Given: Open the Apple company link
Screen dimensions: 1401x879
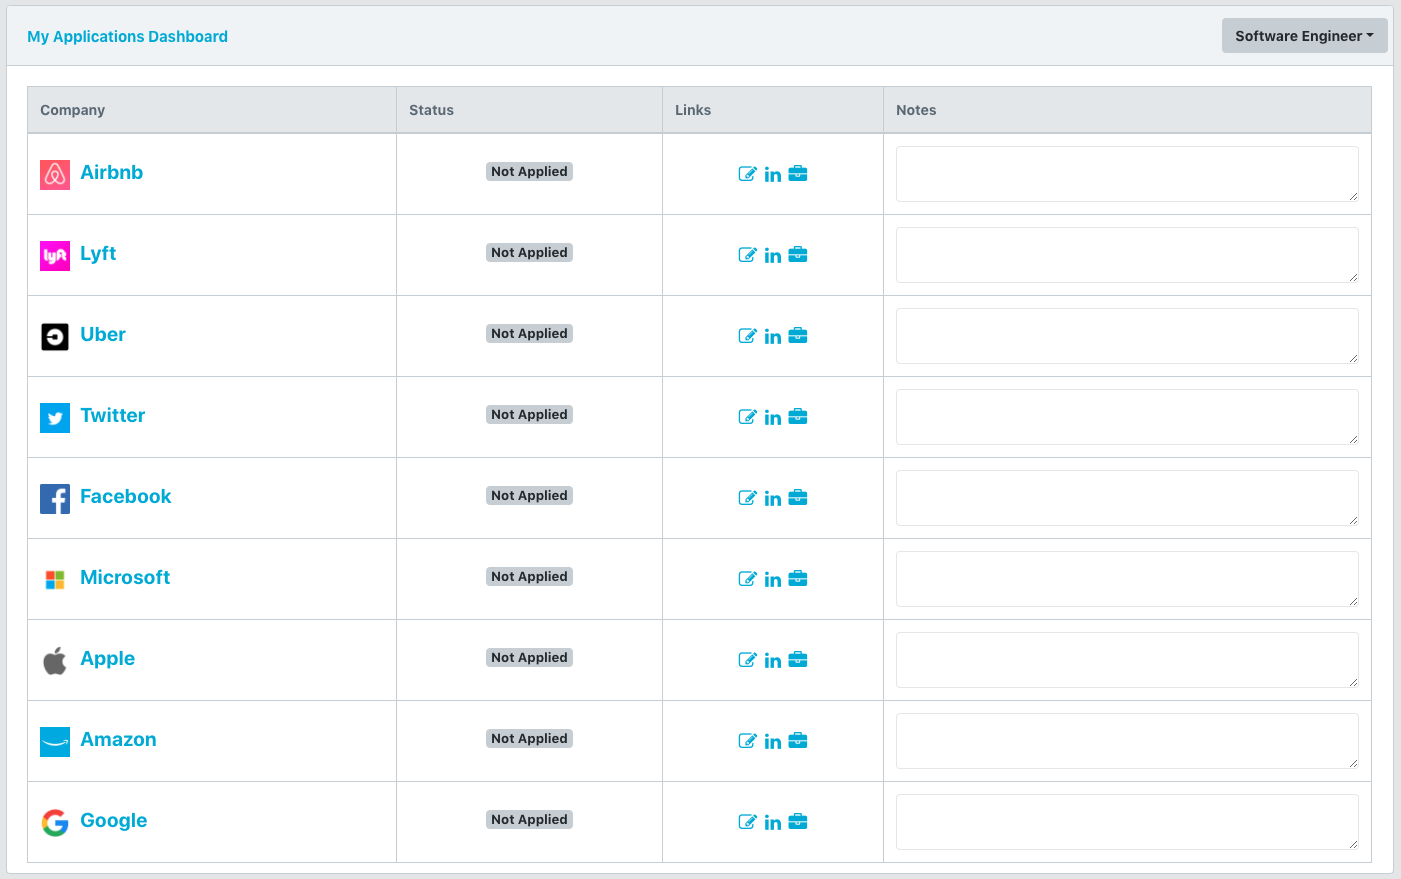Looking at the screenshot, I should pyautogui.click(x=107, y=659).
